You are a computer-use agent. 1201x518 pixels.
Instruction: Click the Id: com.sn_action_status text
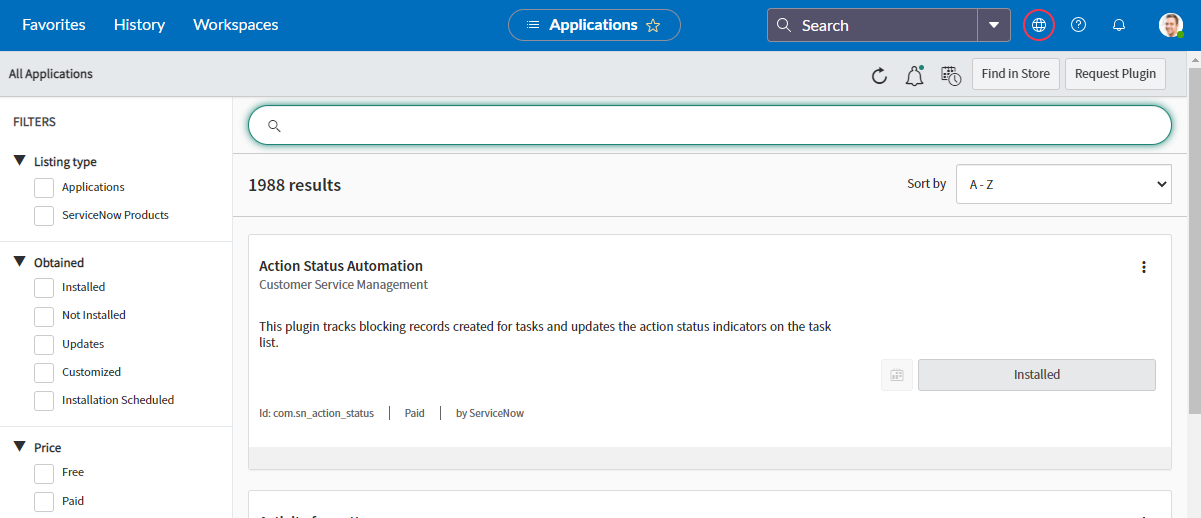pos(316,413)
